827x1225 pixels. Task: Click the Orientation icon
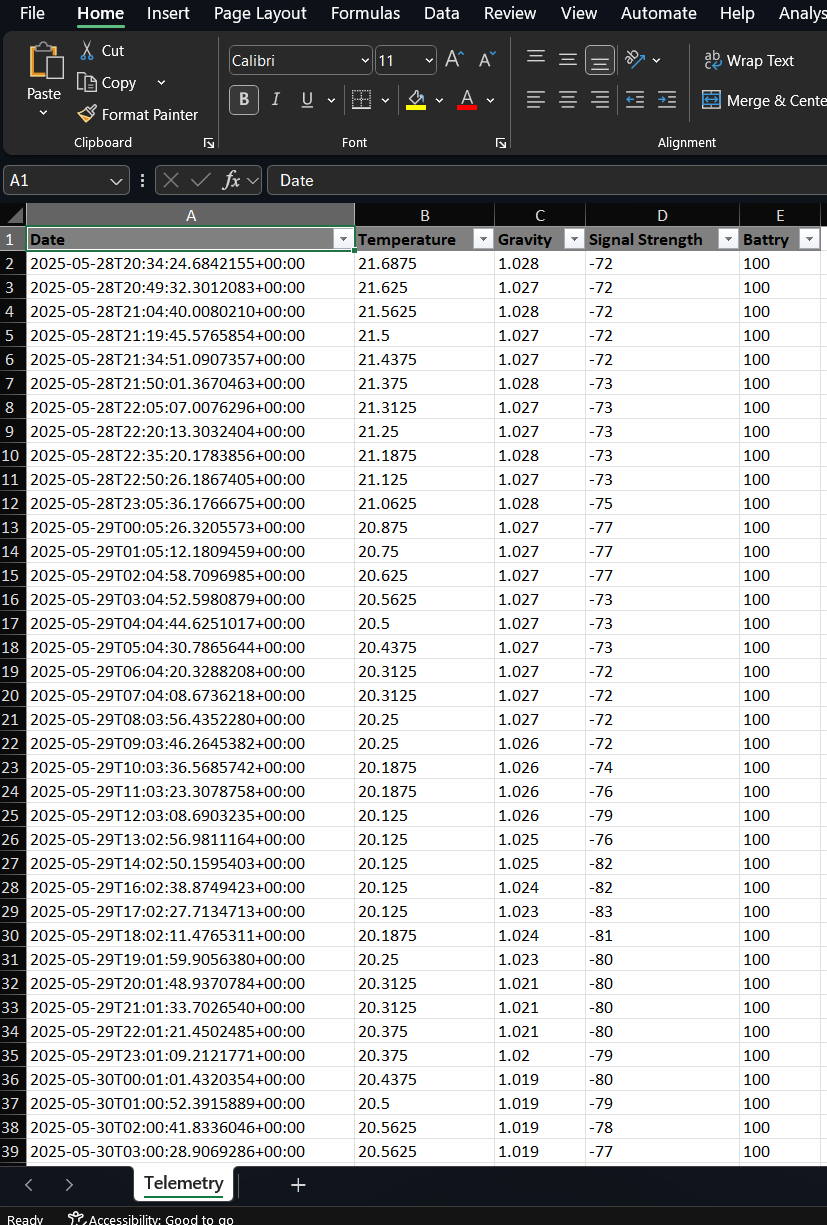[635, 60]
